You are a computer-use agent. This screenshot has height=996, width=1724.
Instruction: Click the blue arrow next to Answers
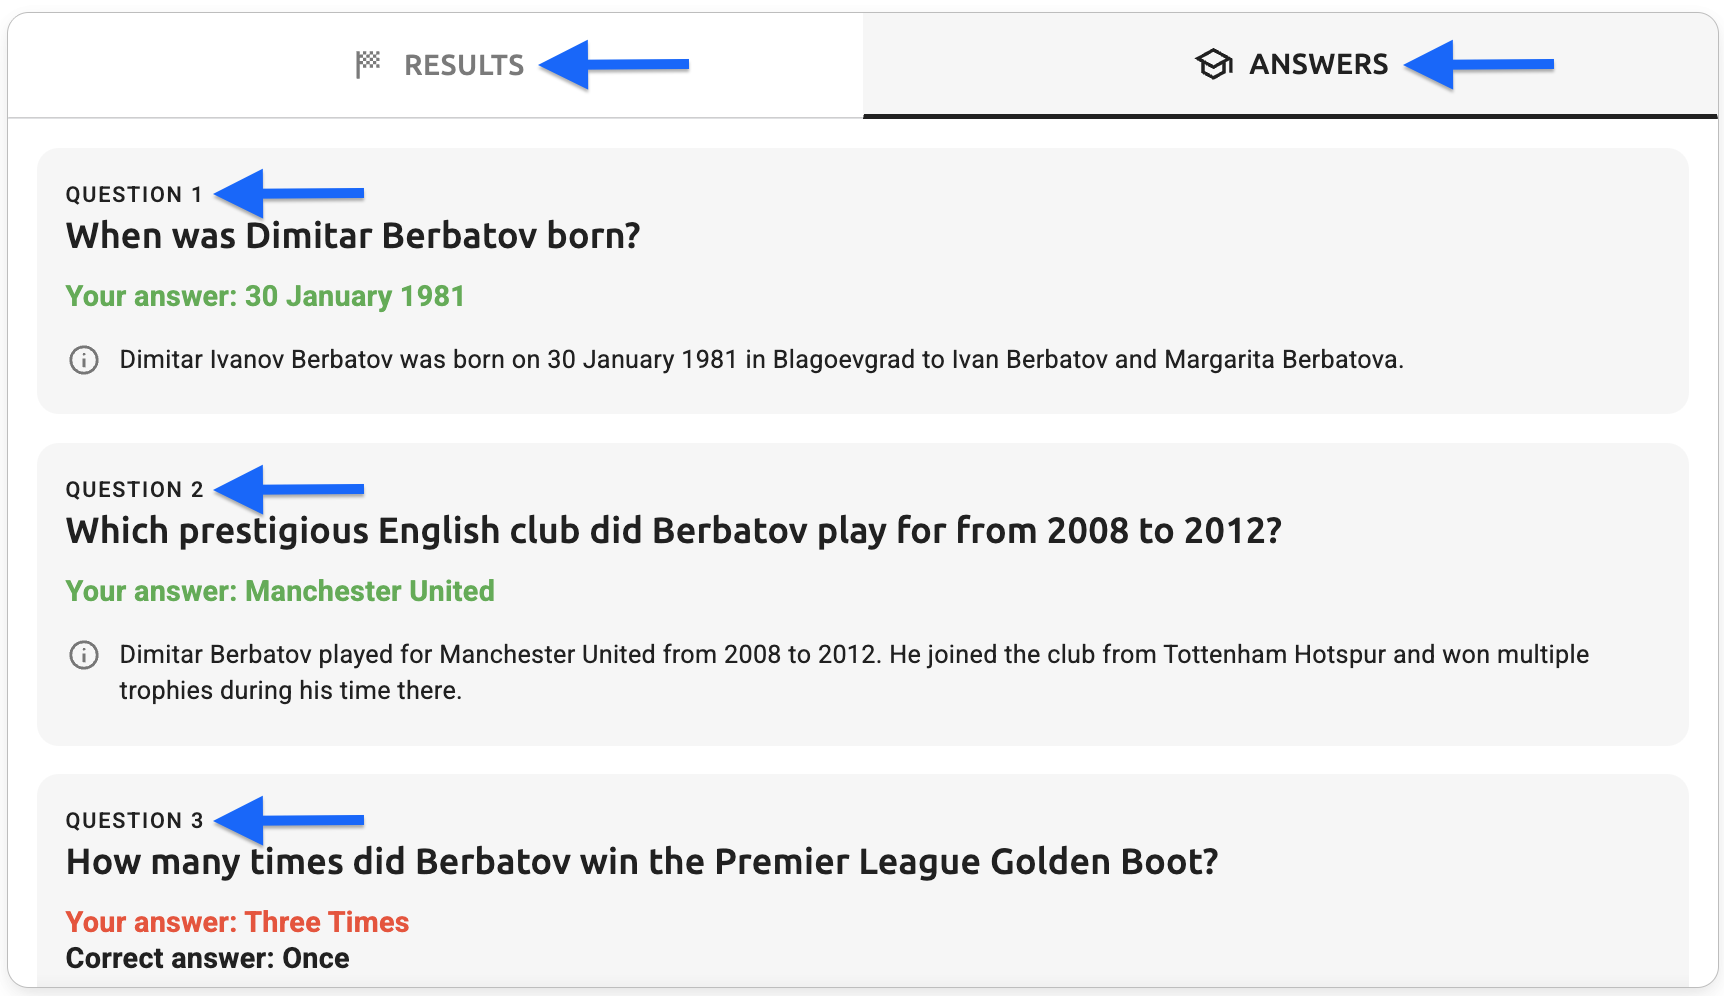pos(1479,65)
